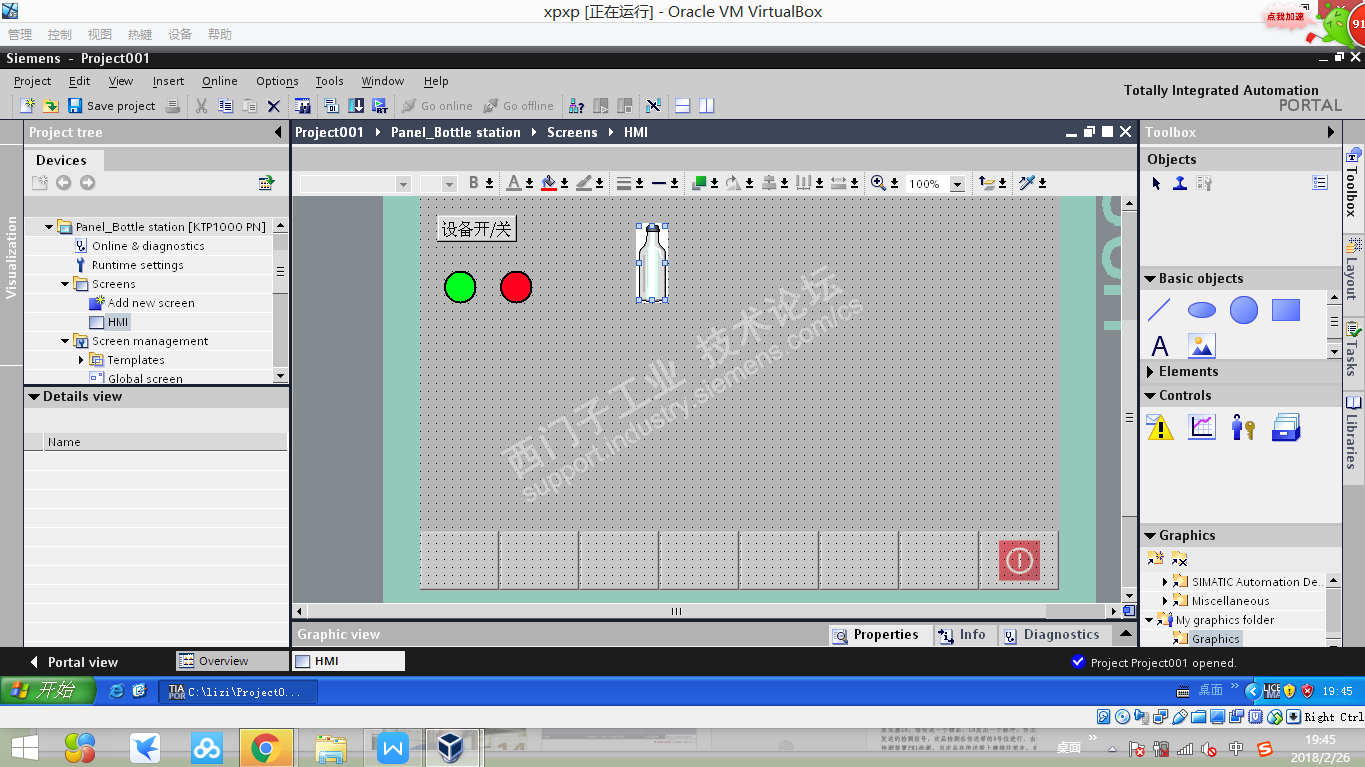This screenshot has height=767, width=1365.
Task: Select the Rectangle basic object
Action: [1286, 310]
